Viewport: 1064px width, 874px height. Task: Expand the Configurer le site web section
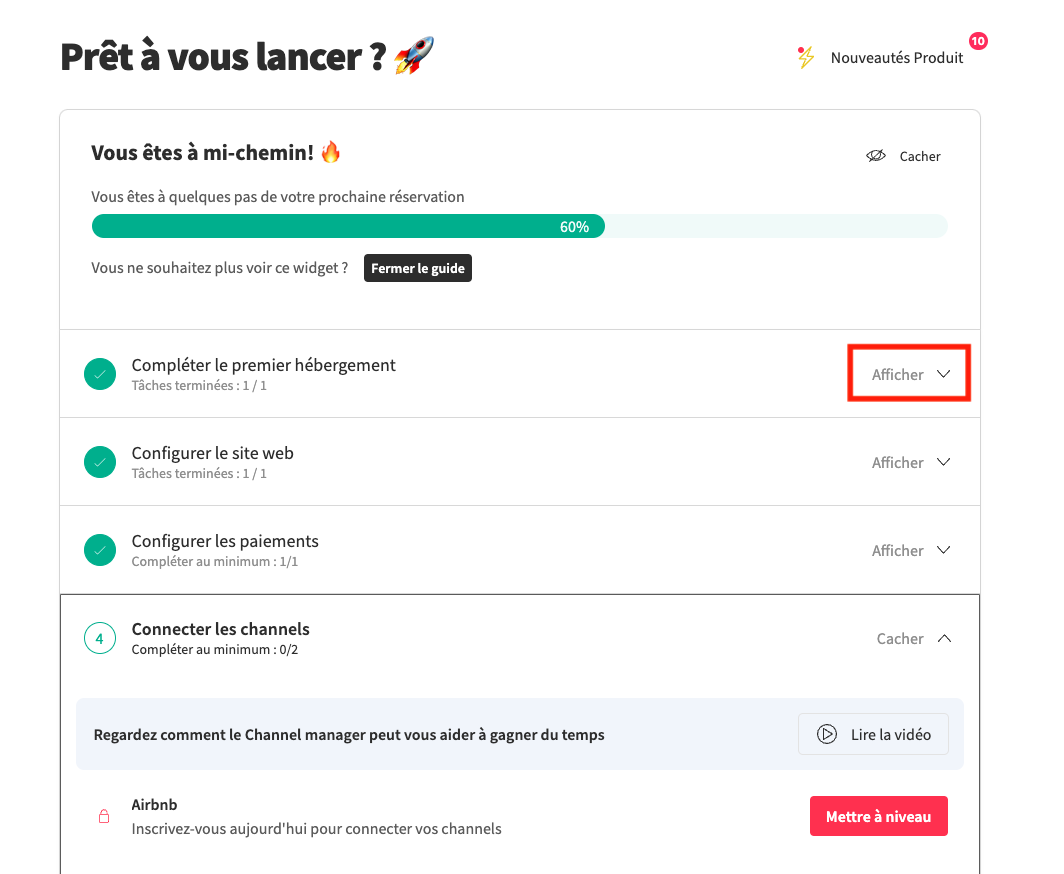(910, 462)
